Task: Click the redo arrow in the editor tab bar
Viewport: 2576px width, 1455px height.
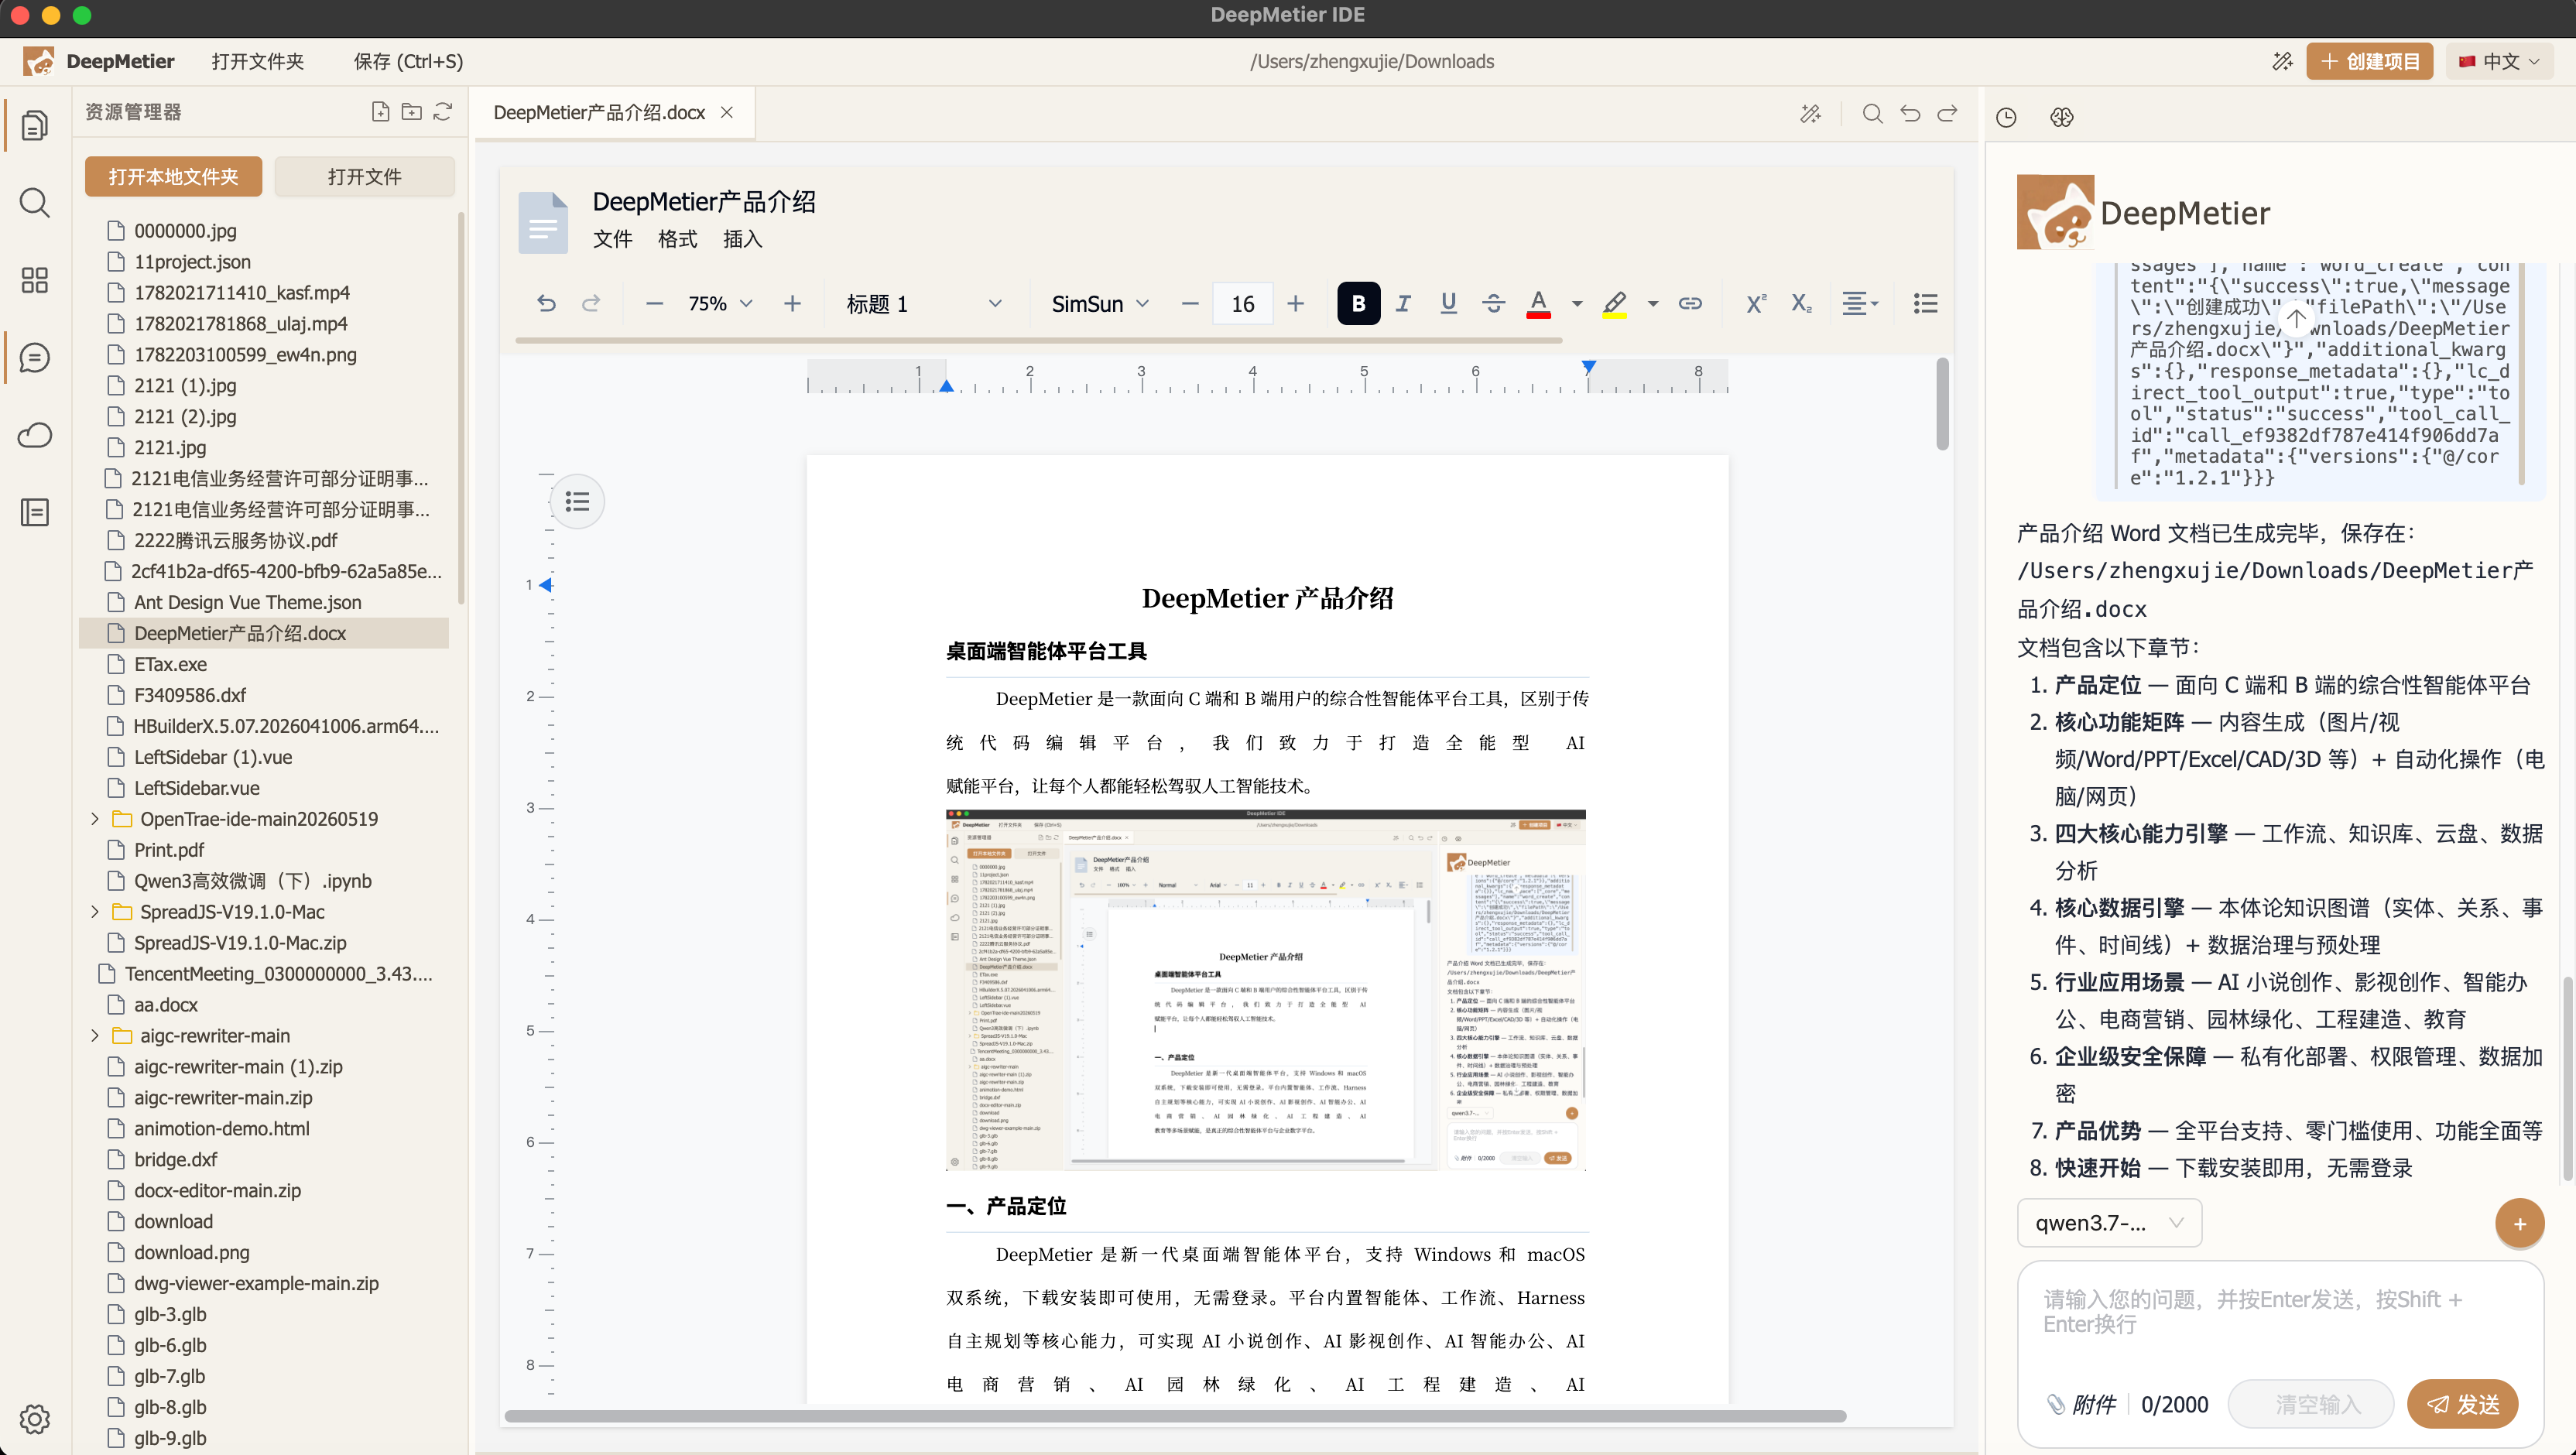Action: tap(1947, 113)
